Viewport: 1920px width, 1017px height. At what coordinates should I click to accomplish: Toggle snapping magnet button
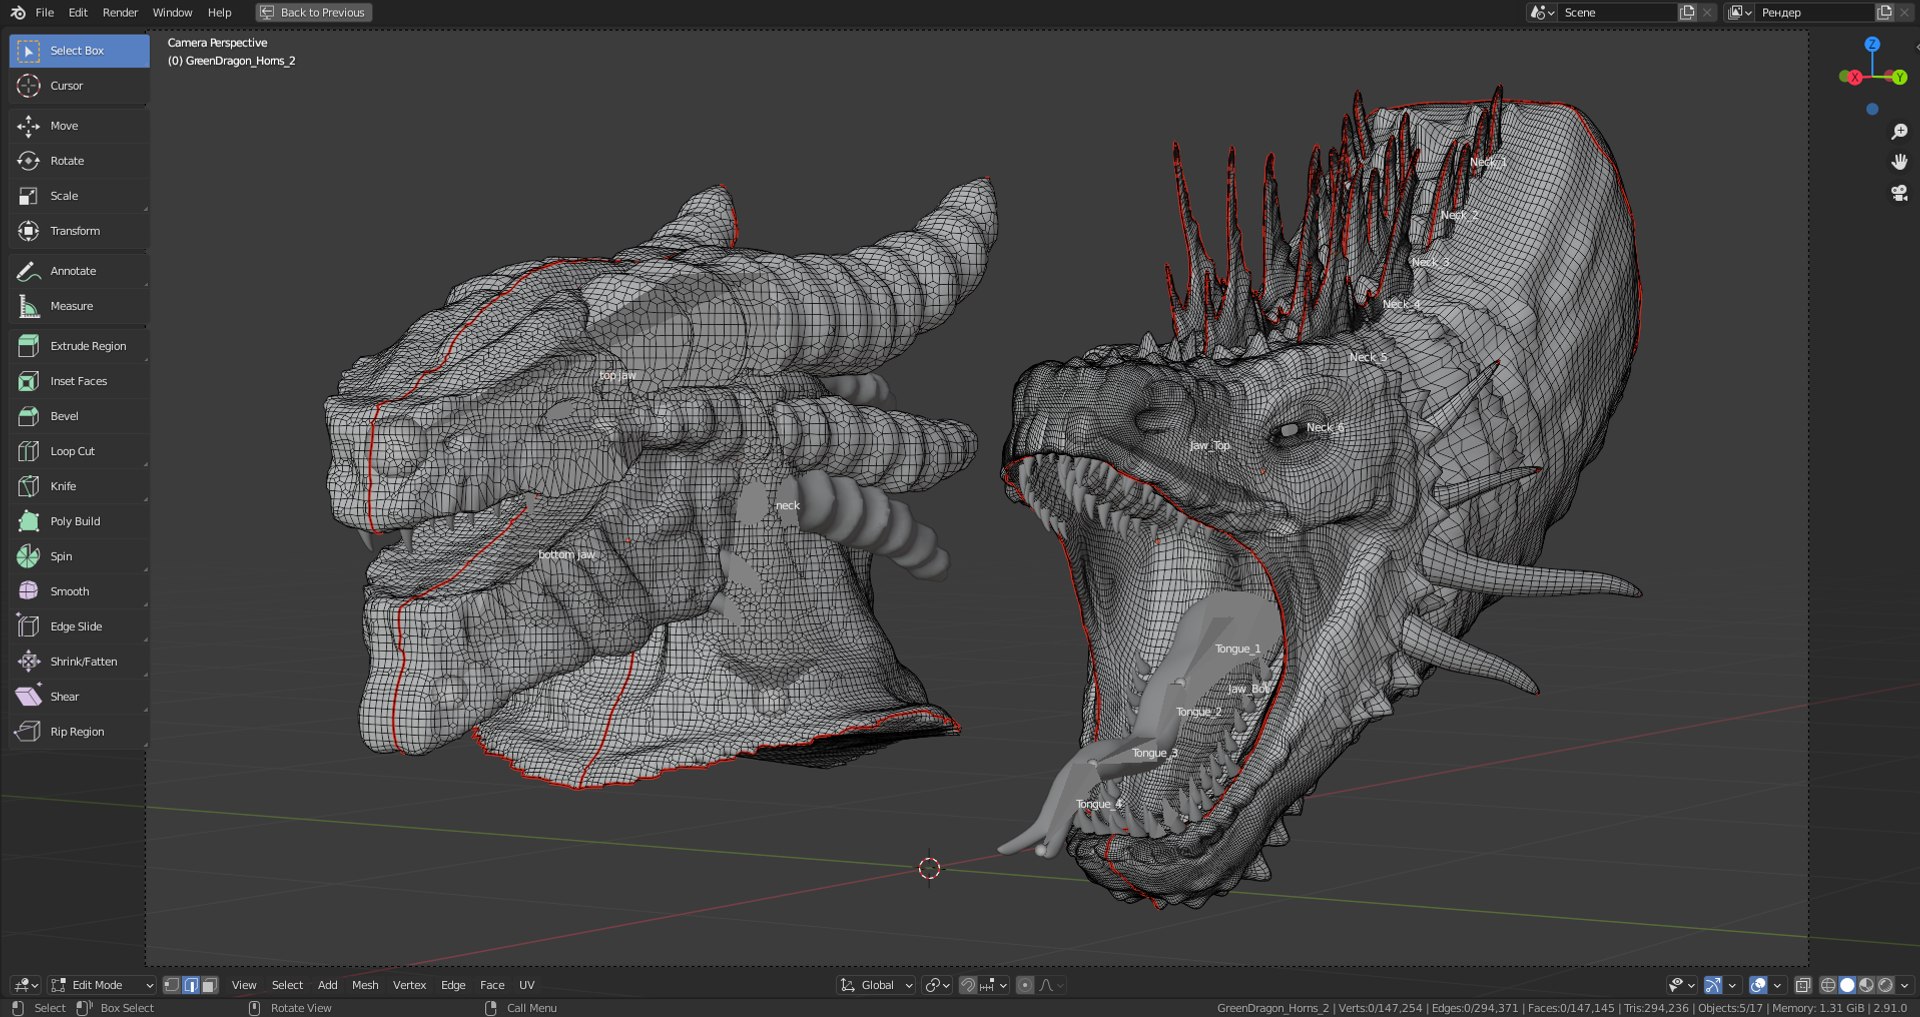967,985
